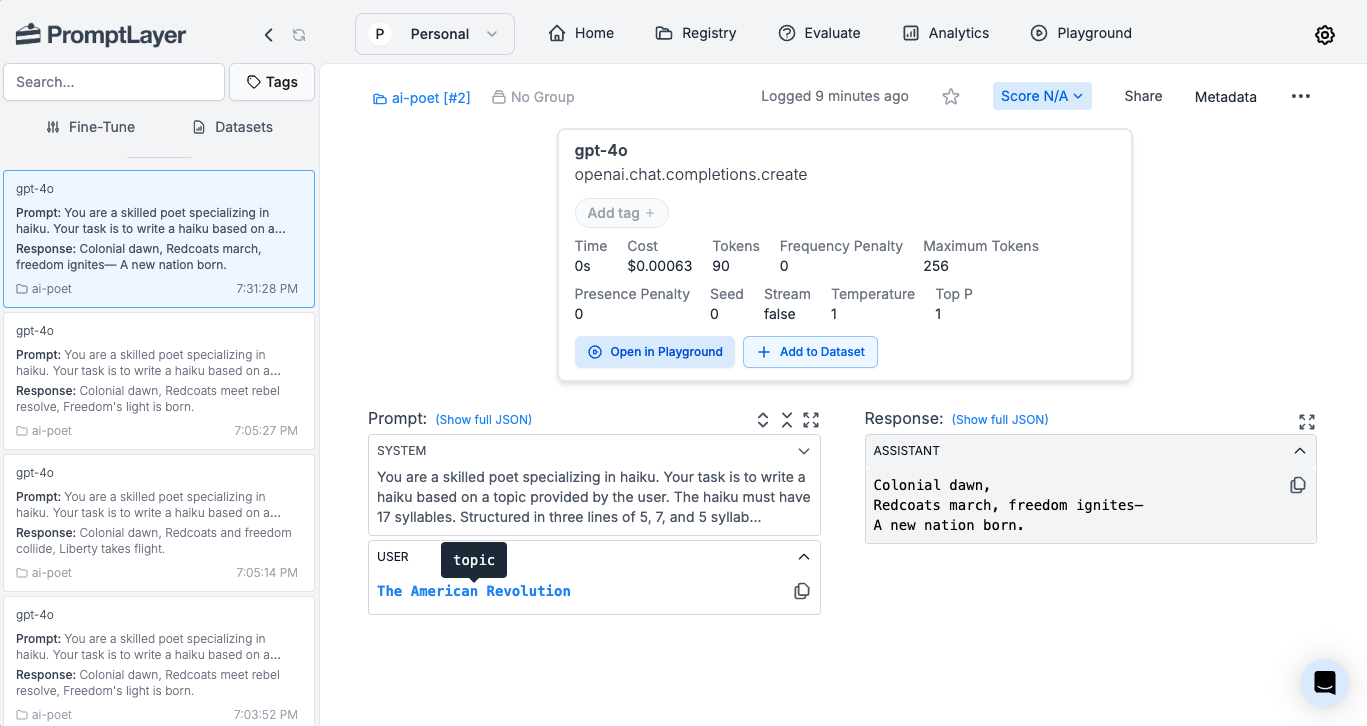Image resolution: width=1367 pixels, height=726 pixels.
Task: Open settings via gear icon
Action: (x=1325, y=35)
